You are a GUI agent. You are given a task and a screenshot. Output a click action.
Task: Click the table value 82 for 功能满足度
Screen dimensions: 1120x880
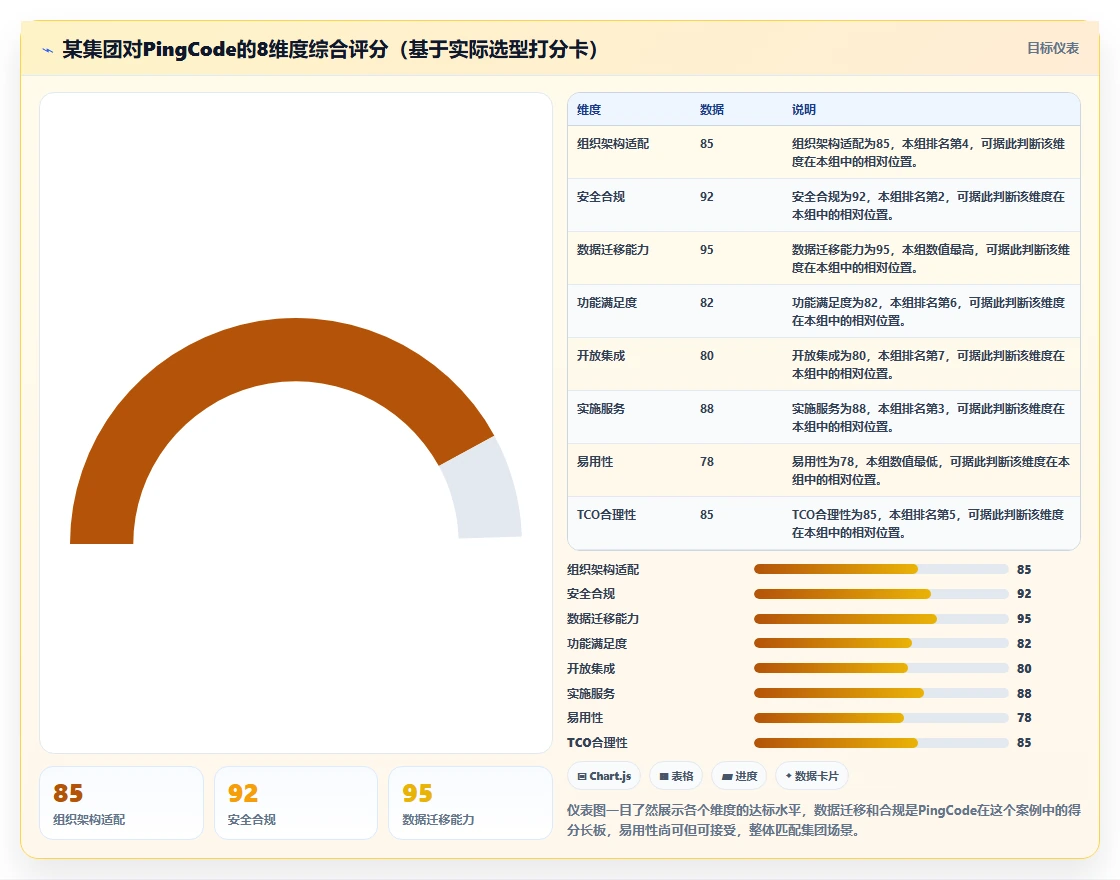[706, 302]
